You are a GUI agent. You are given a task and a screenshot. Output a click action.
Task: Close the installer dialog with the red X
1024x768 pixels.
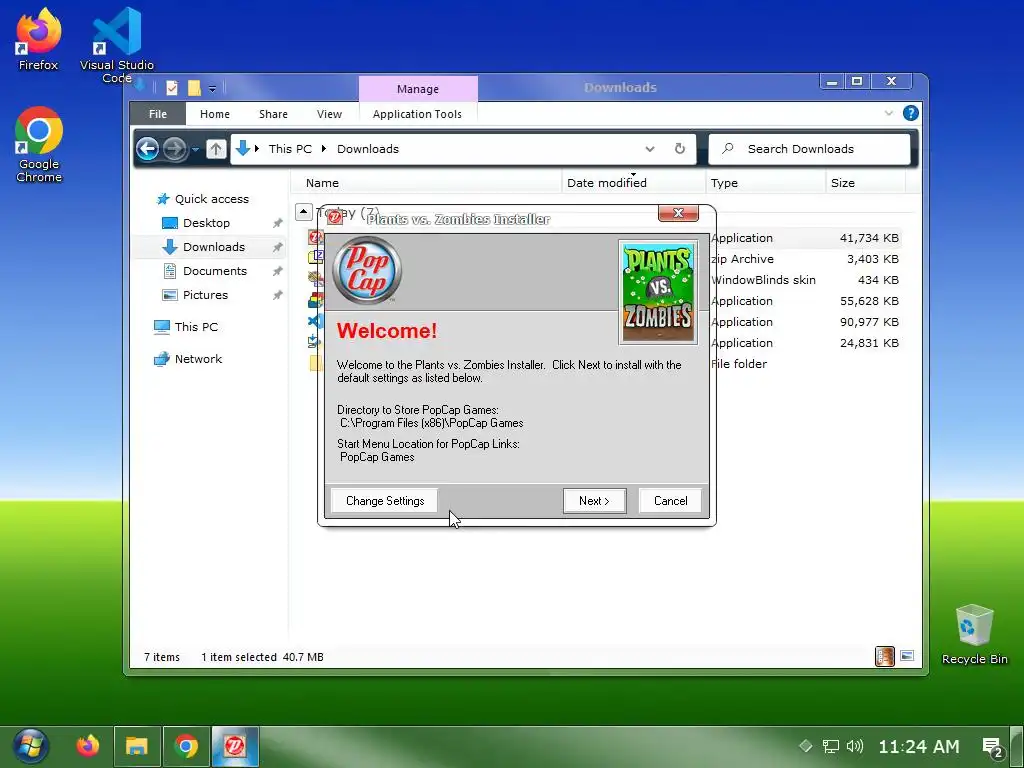click(678, 213)
